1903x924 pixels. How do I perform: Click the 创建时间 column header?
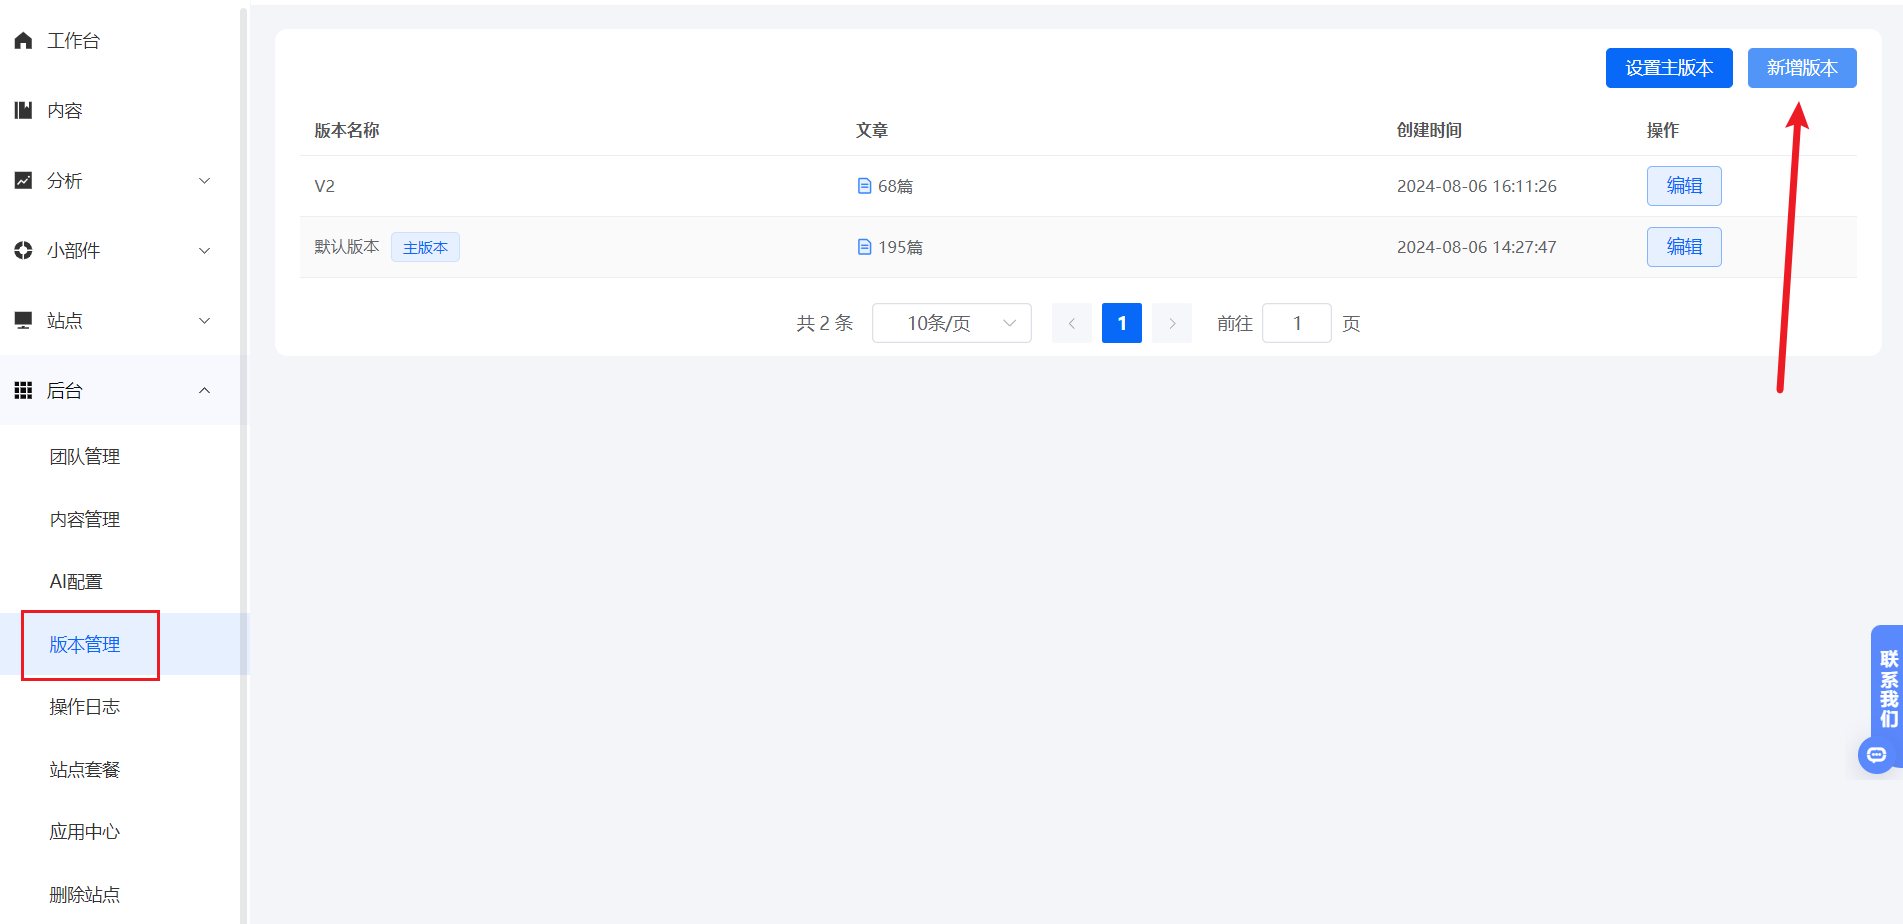[x=1429, y=130]
